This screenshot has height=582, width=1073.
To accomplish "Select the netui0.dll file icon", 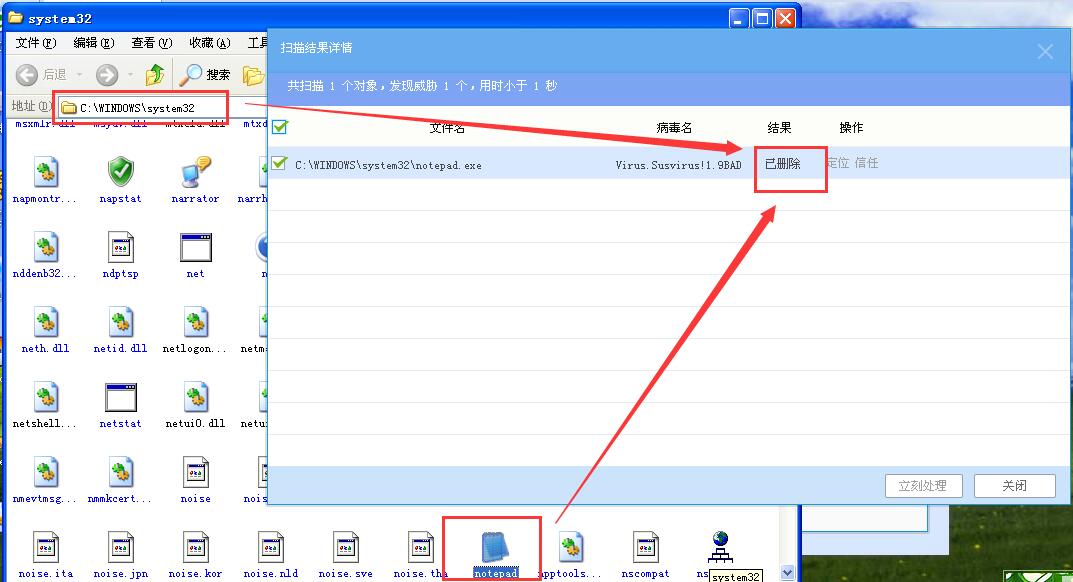I will point(196,397).
